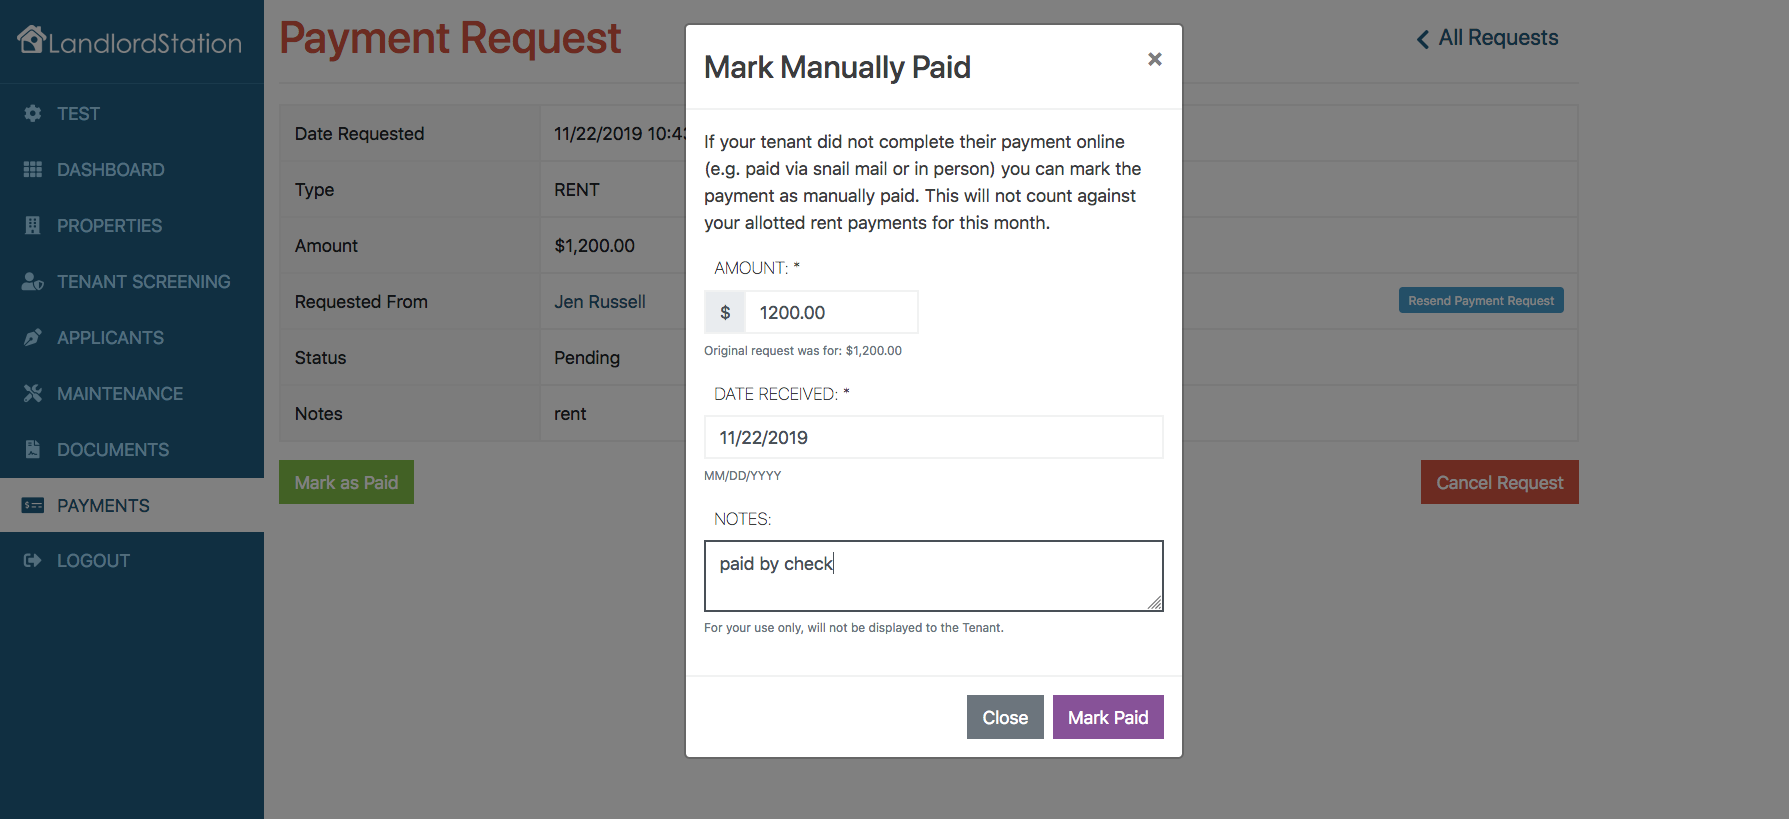Close the Mark Manually Paid dialog

[1155, 59]
